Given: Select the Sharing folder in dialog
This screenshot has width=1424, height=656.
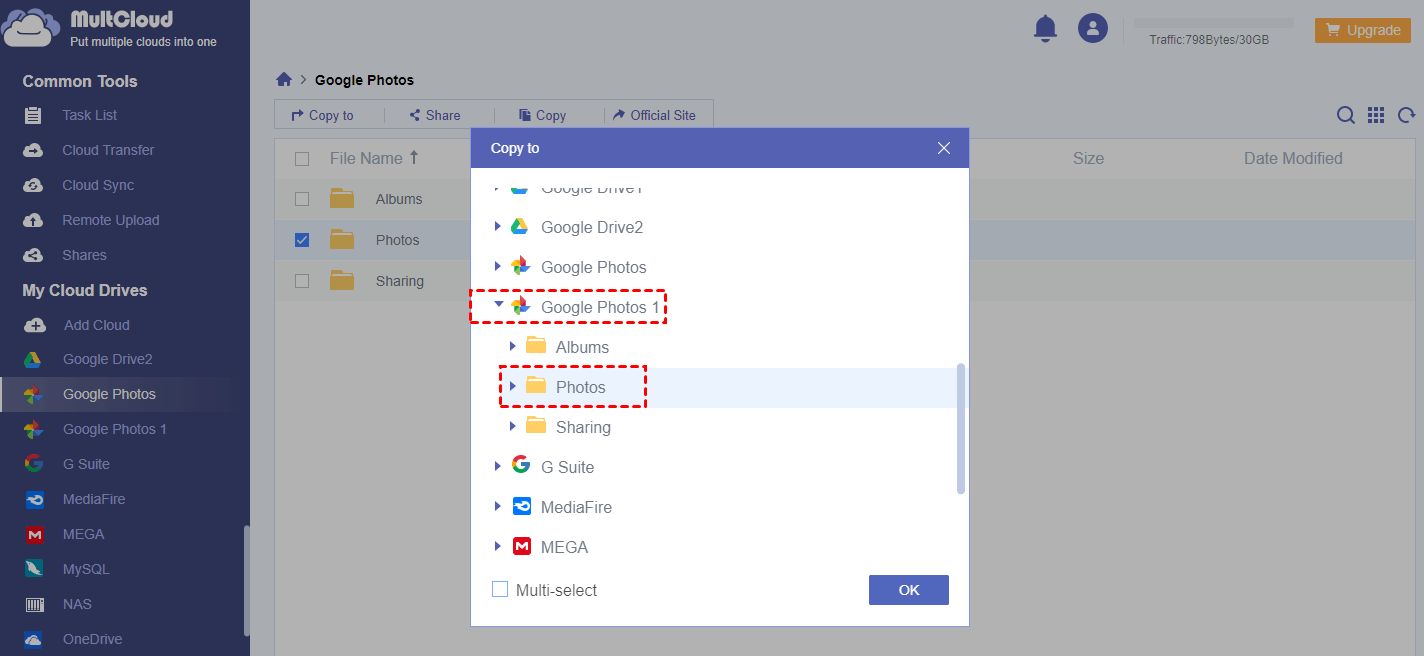Looking at the screenshot, I should pos(582,427).
